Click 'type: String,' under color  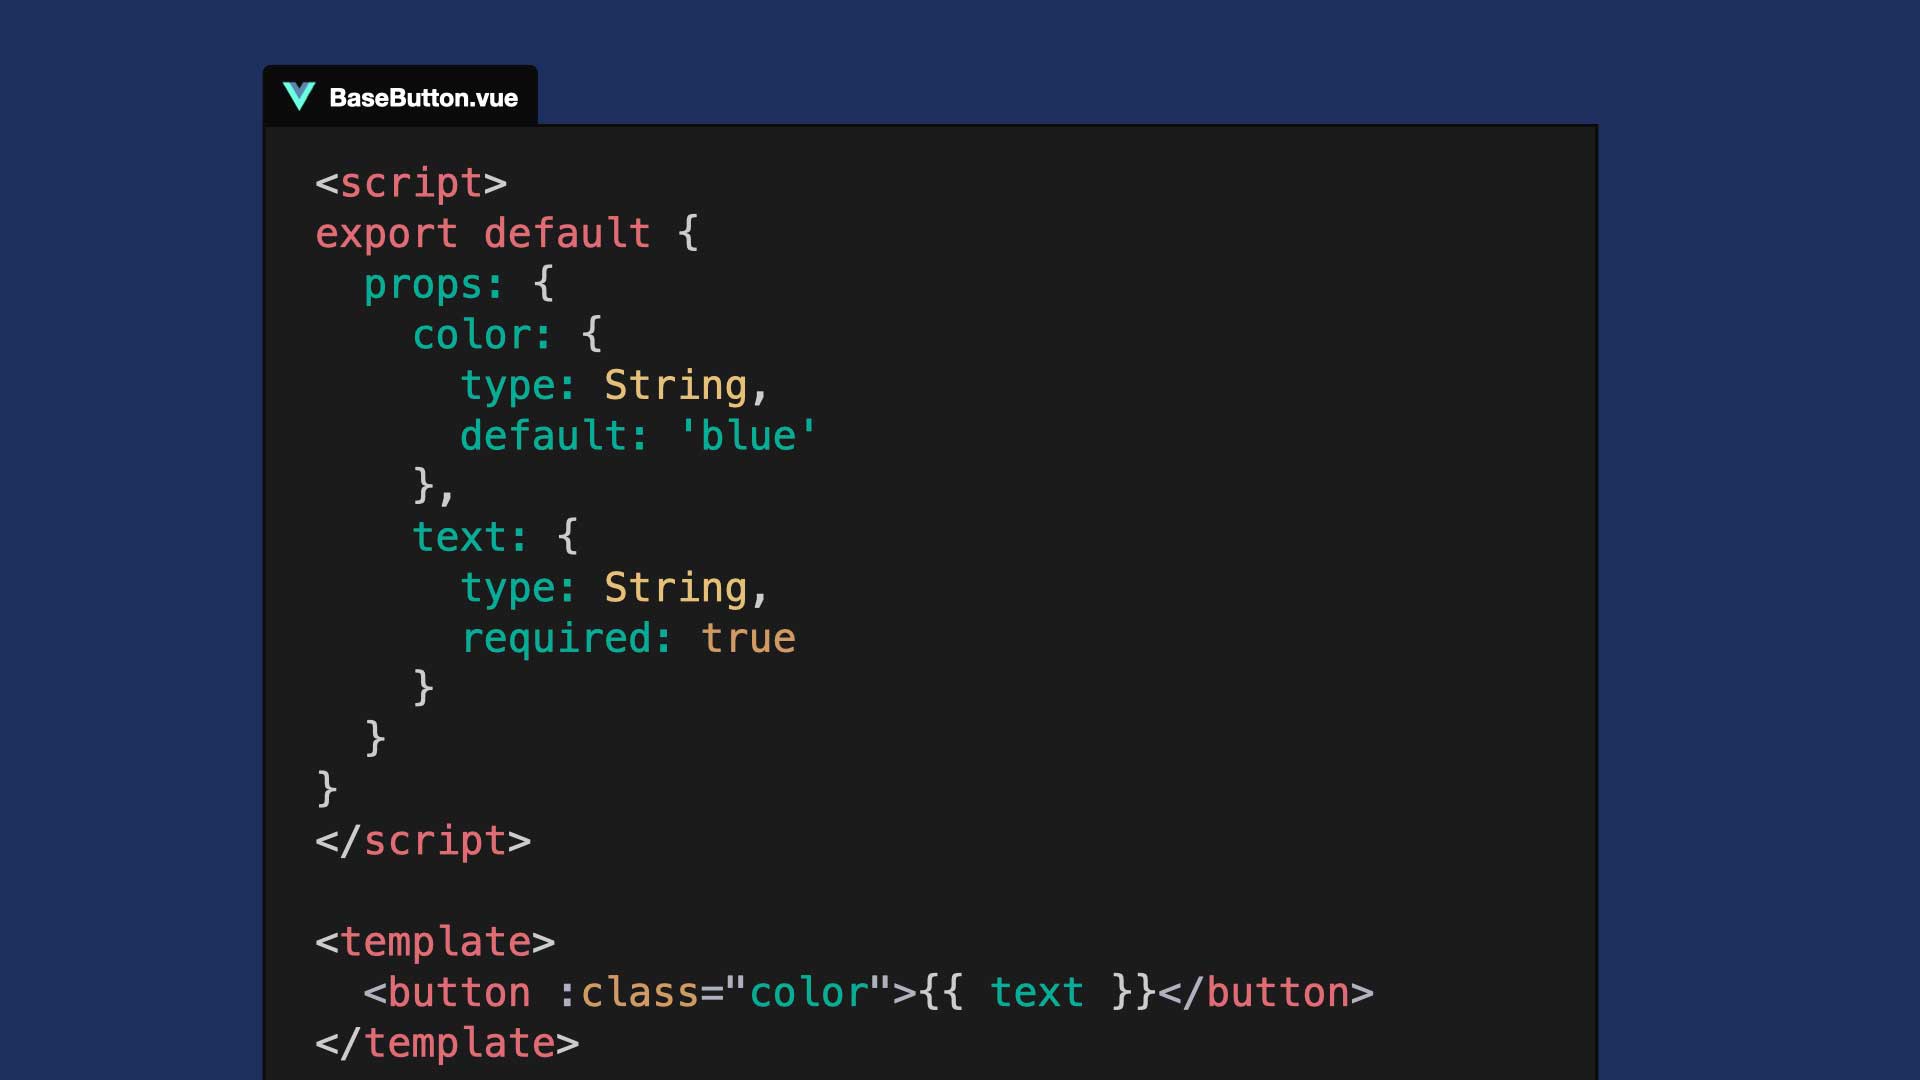pos(614,386)
